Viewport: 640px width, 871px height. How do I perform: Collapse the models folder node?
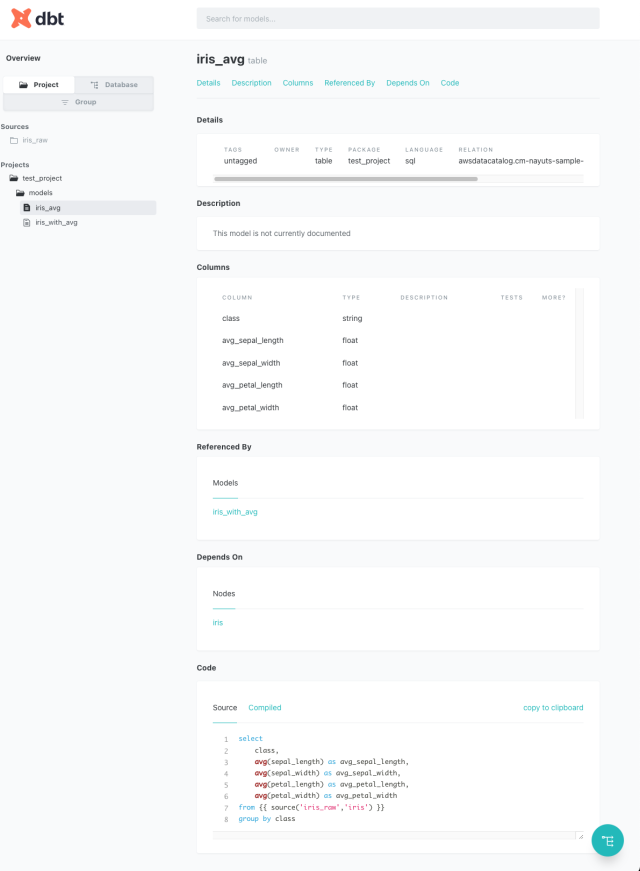40,193
